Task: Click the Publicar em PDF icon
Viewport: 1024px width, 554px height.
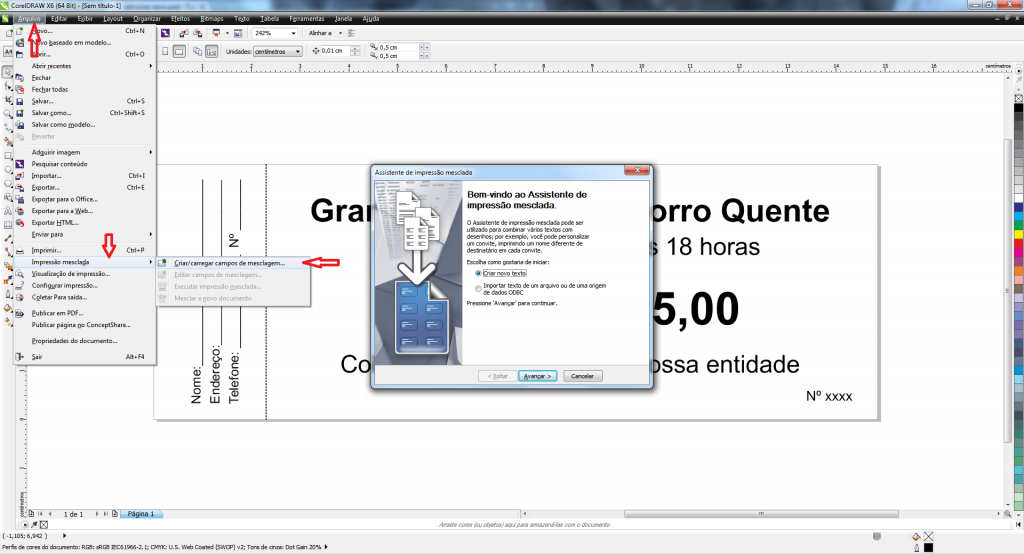Action: click(x=20, y=313)
